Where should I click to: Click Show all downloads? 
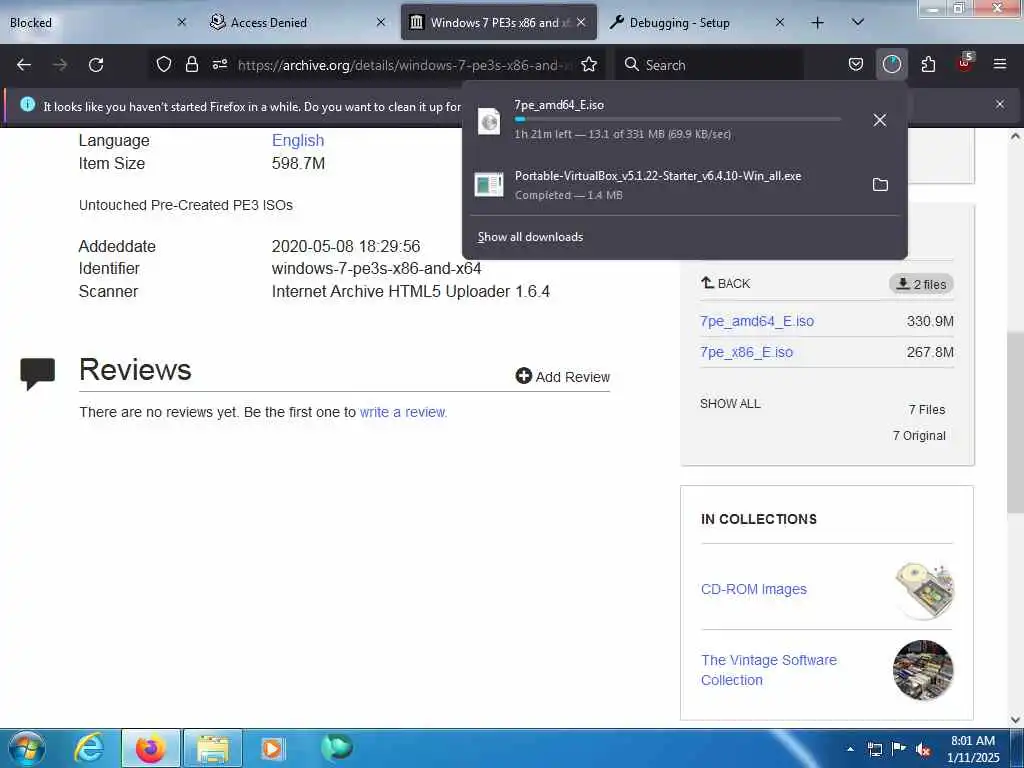[x=530, y=237]
